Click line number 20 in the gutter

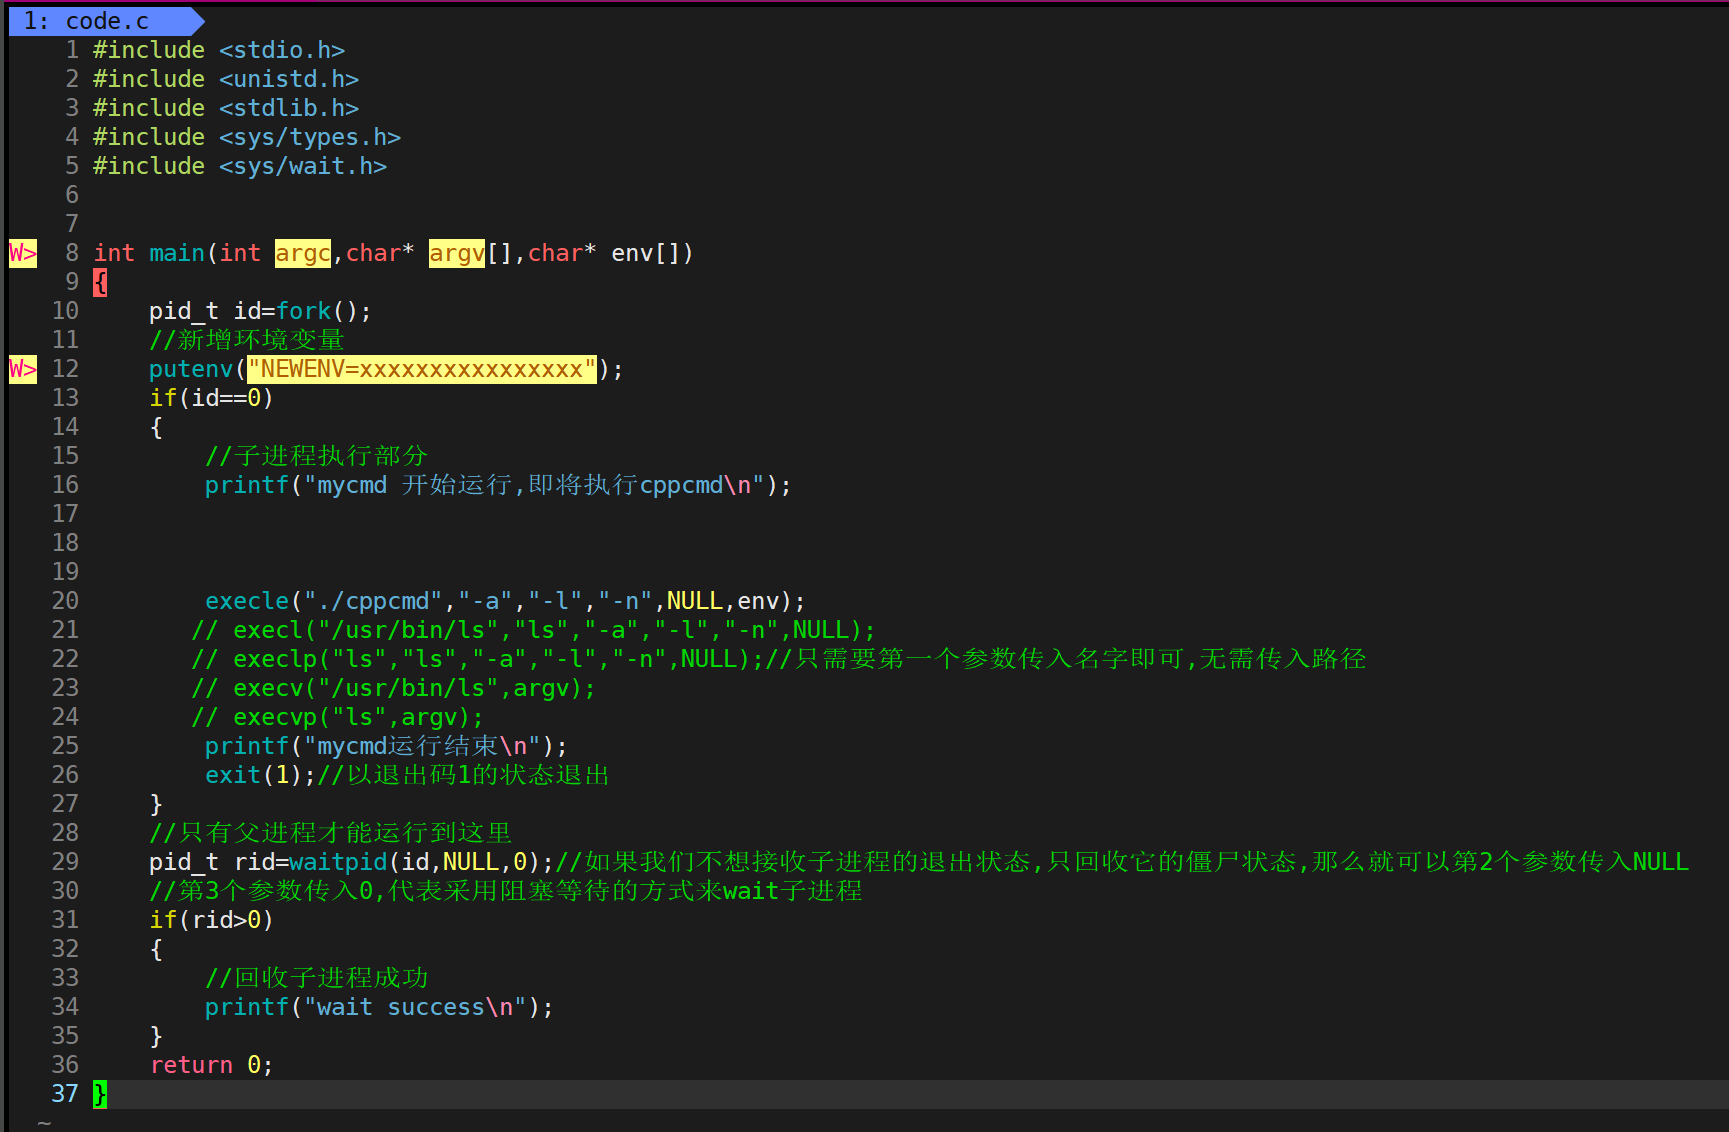(65, 601)
